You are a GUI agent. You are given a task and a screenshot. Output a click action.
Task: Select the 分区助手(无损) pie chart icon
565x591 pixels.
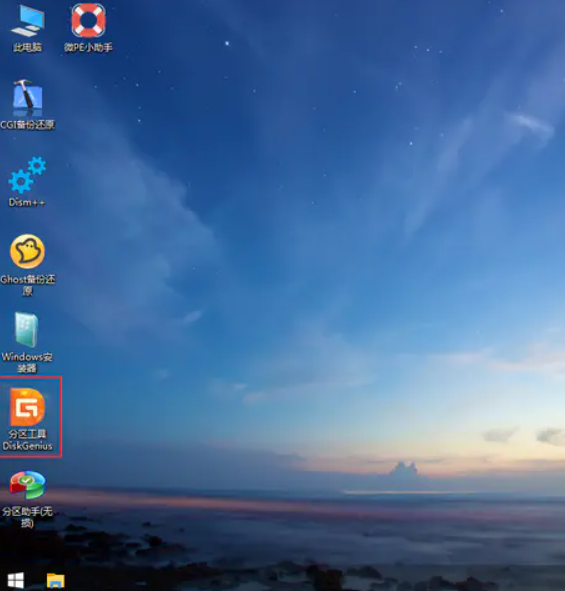pos(28,485)
